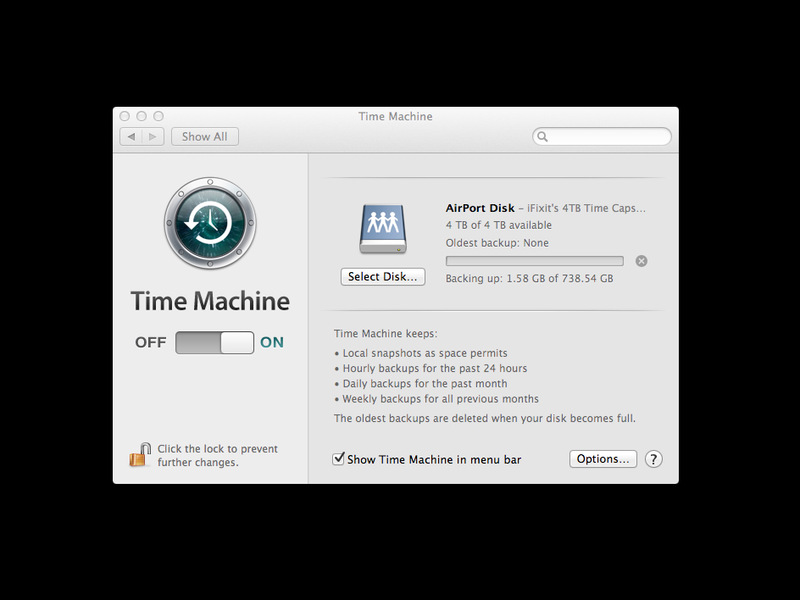Click the AirPort Disk name text
Screen dimensions: 800x600
[x=480, y=208]
